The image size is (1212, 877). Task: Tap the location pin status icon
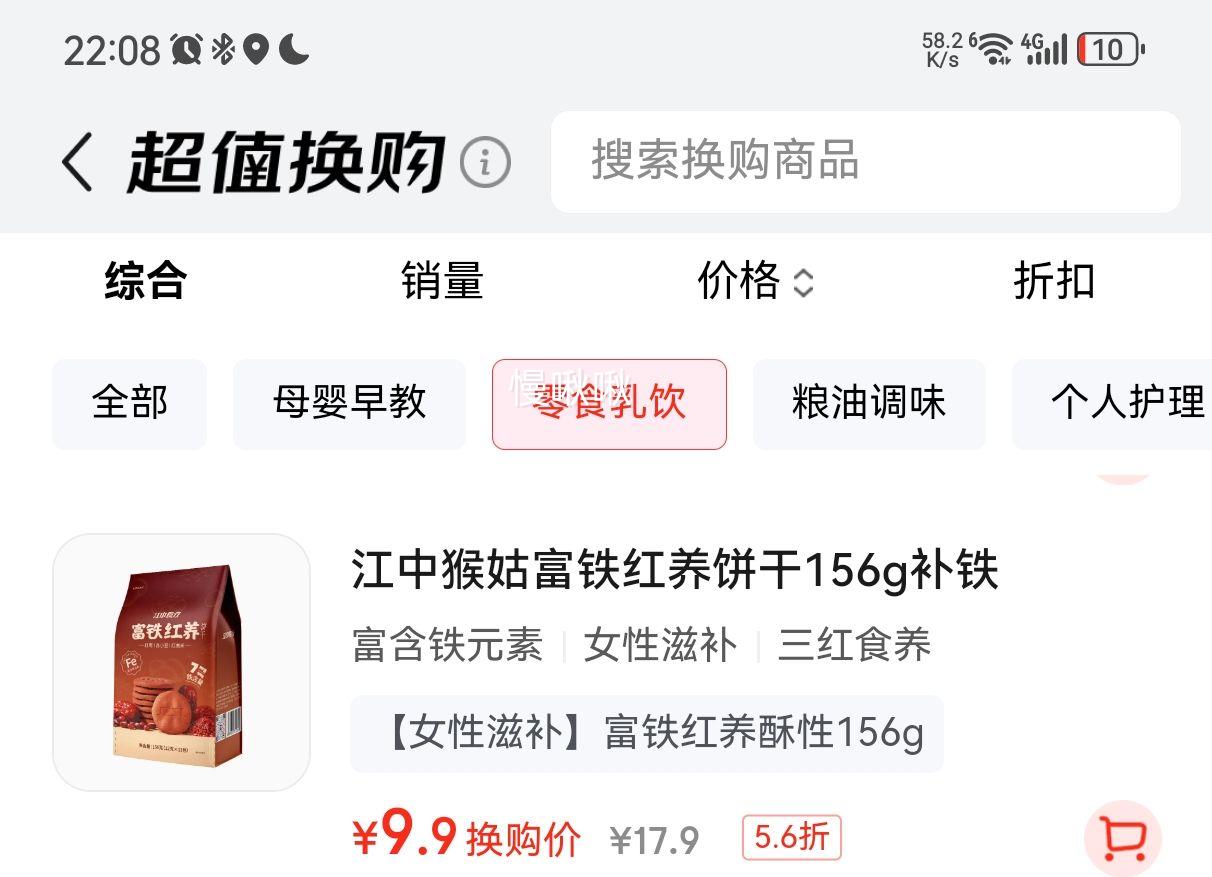pyautogui.click(x=256, y=49)
